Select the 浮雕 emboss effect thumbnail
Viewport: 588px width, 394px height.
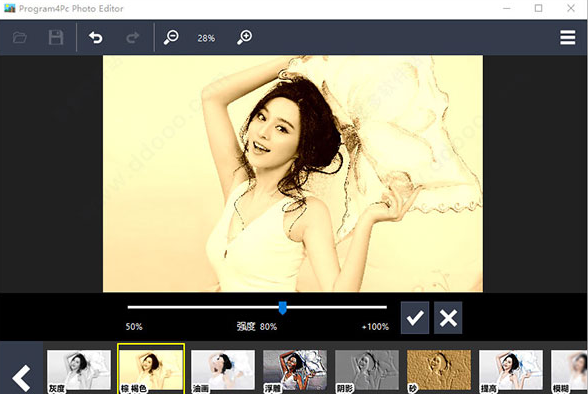tap(295, 371)
